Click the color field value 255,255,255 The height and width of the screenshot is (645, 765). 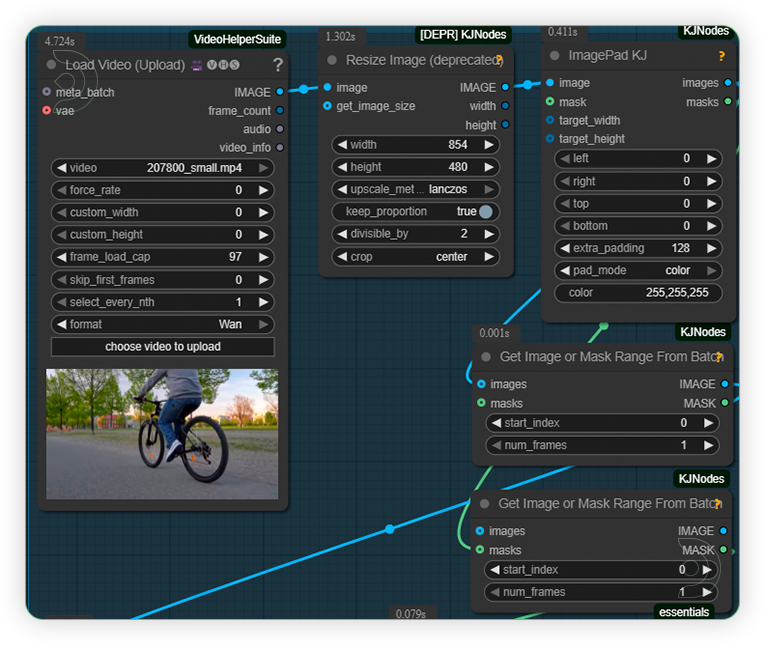point(677,293)
